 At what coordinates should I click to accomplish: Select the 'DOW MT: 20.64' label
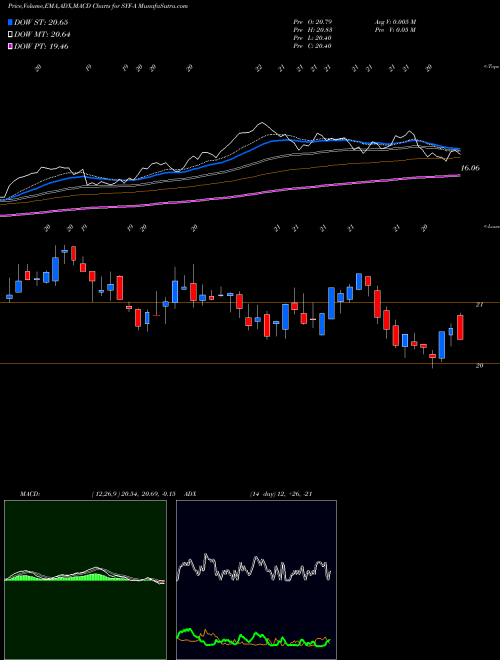click(x=42, y=35)
